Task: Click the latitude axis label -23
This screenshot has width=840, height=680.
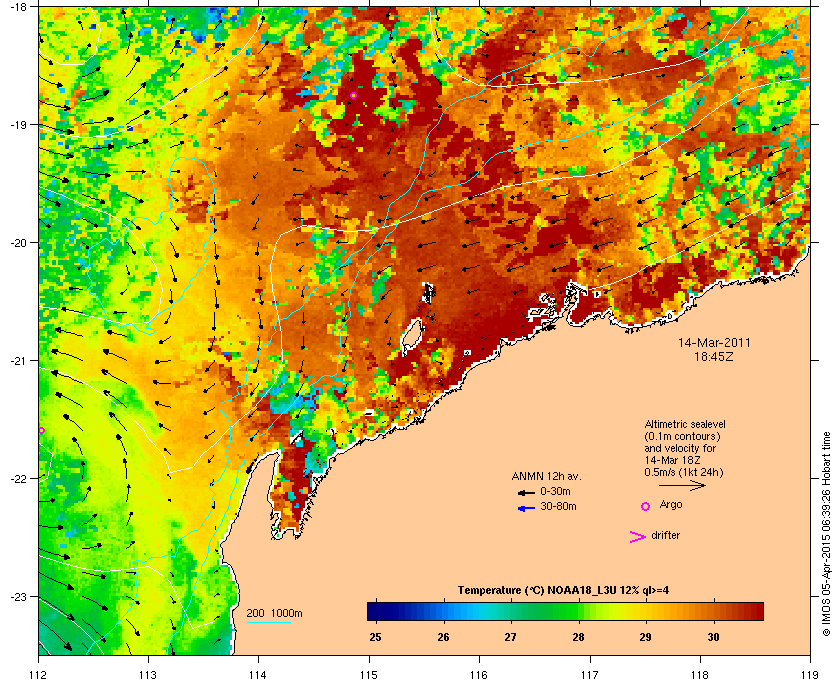Action: 18,596
